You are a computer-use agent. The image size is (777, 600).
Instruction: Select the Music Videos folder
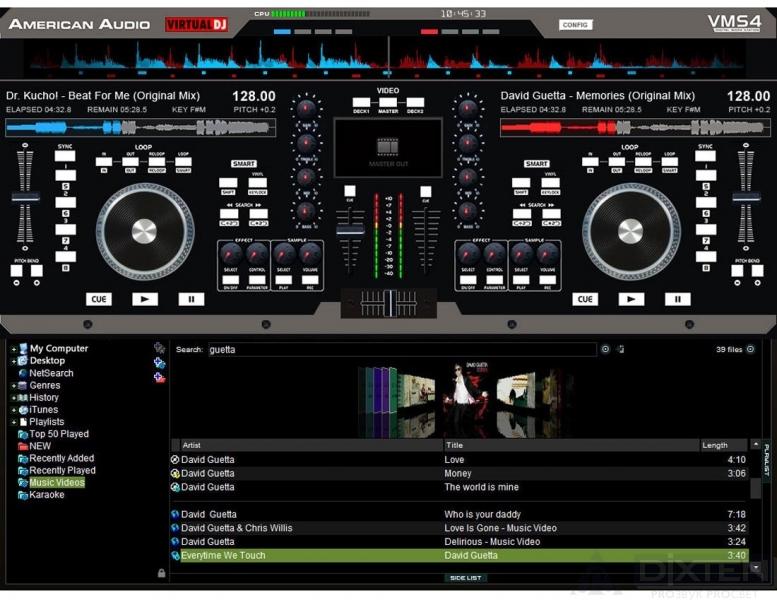click(x=52, y=483)
